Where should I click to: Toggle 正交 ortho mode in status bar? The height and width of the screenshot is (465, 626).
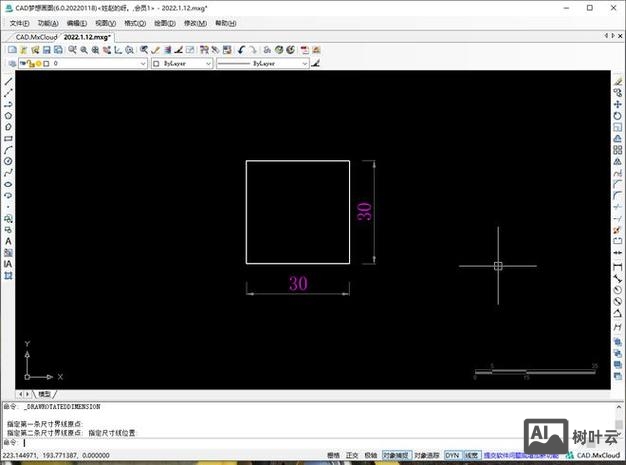pyautogui.click(x=352, y=455)
